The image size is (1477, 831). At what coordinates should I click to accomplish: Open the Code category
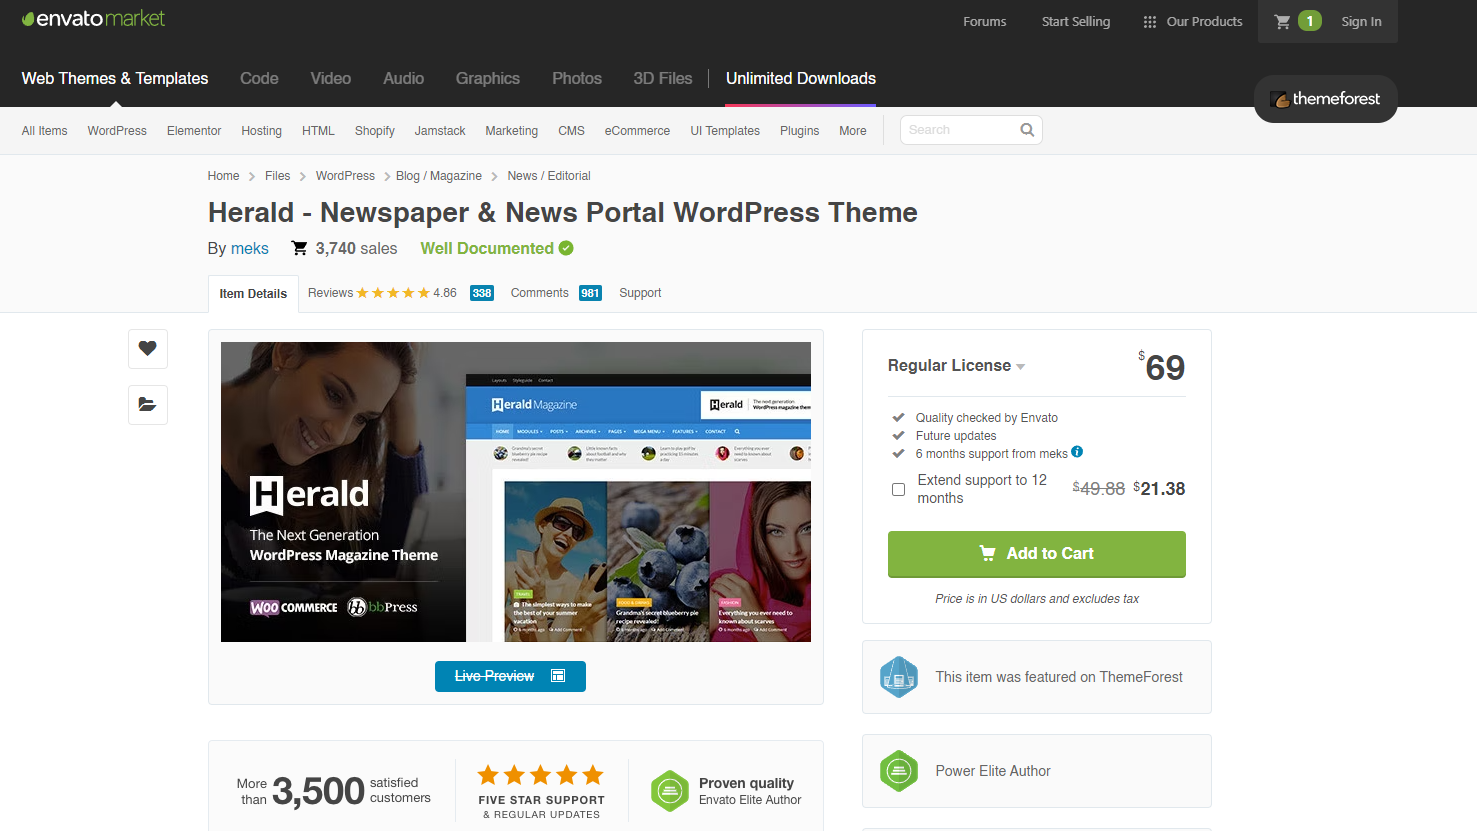(x=259, y=78)
